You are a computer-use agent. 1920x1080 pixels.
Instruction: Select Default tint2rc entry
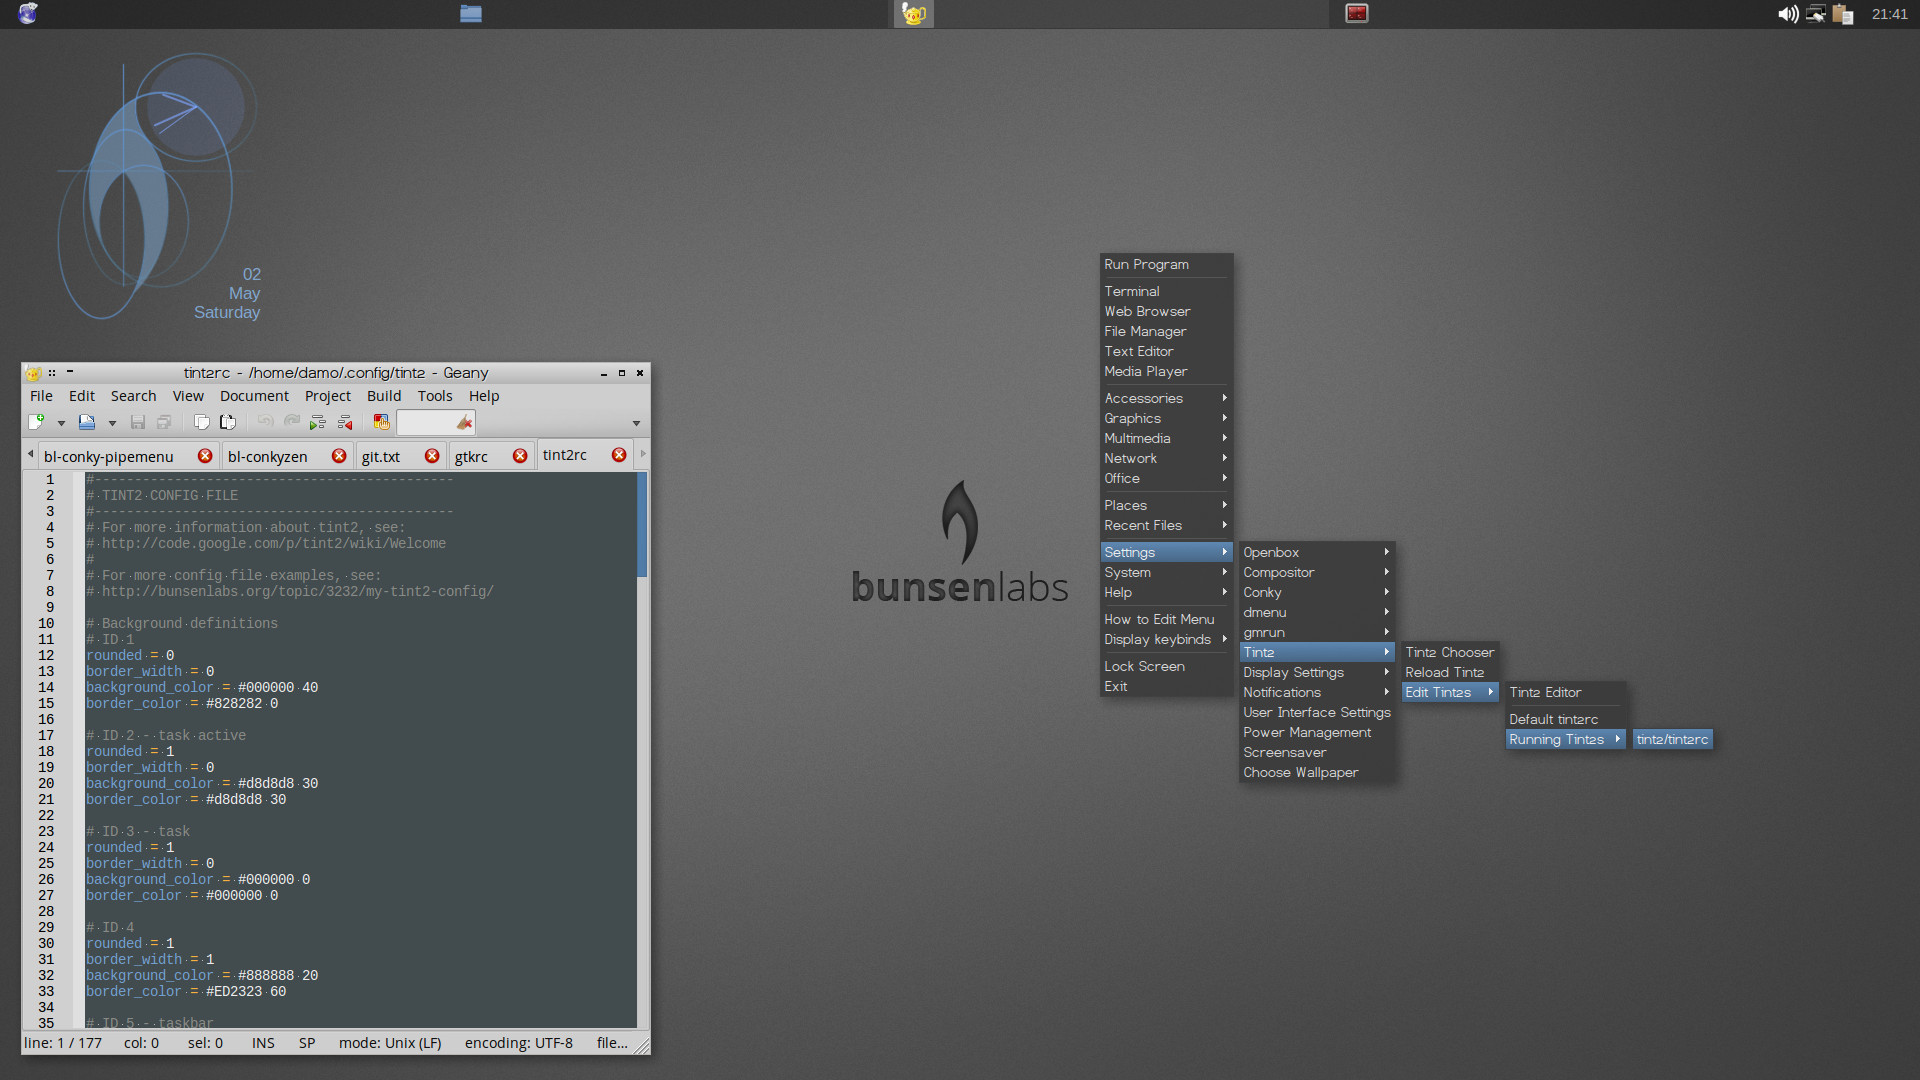1565,720
